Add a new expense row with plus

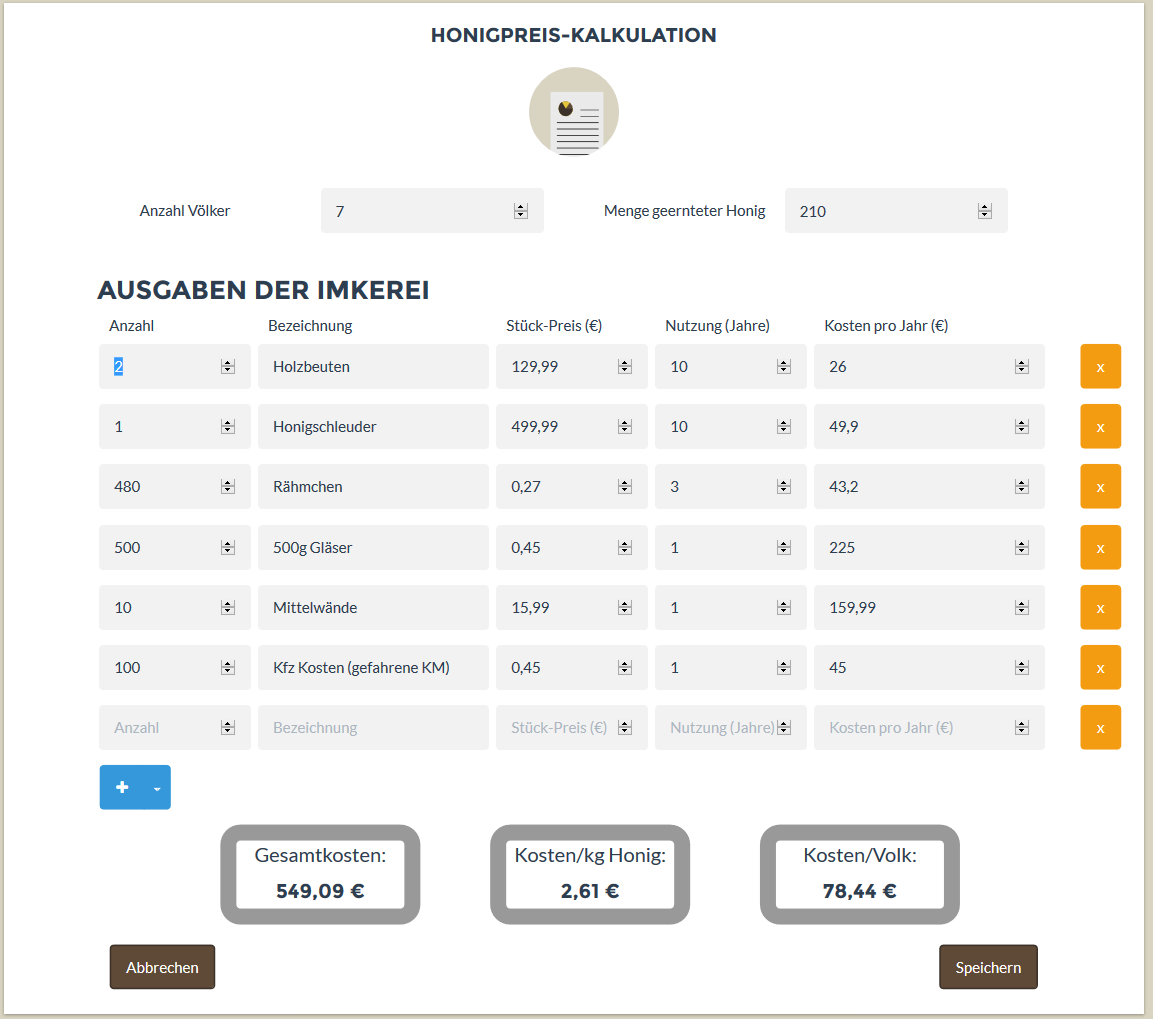coord(122,787)
